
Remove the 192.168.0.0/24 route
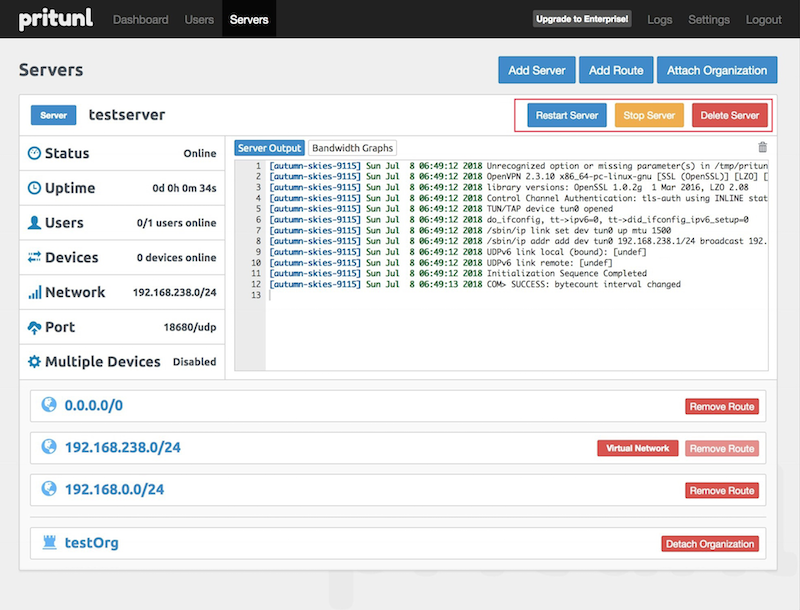click(722, 490)
